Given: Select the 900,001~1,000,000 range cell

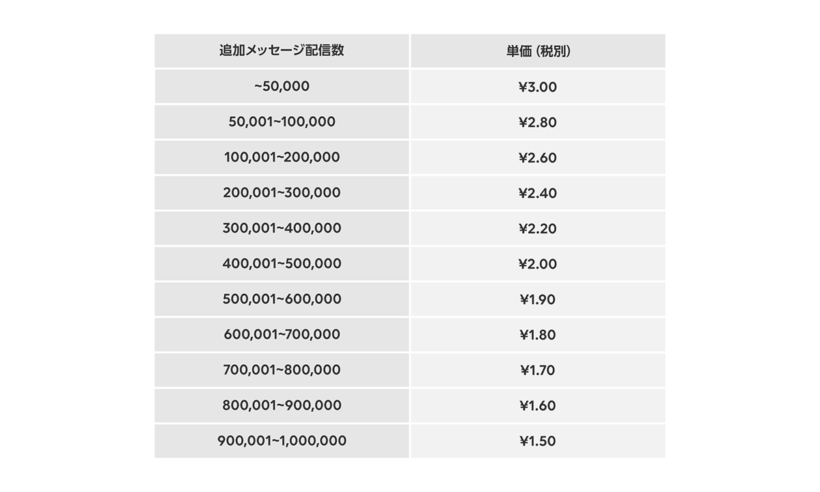Looking at the screenshot, I should [281, 441].
